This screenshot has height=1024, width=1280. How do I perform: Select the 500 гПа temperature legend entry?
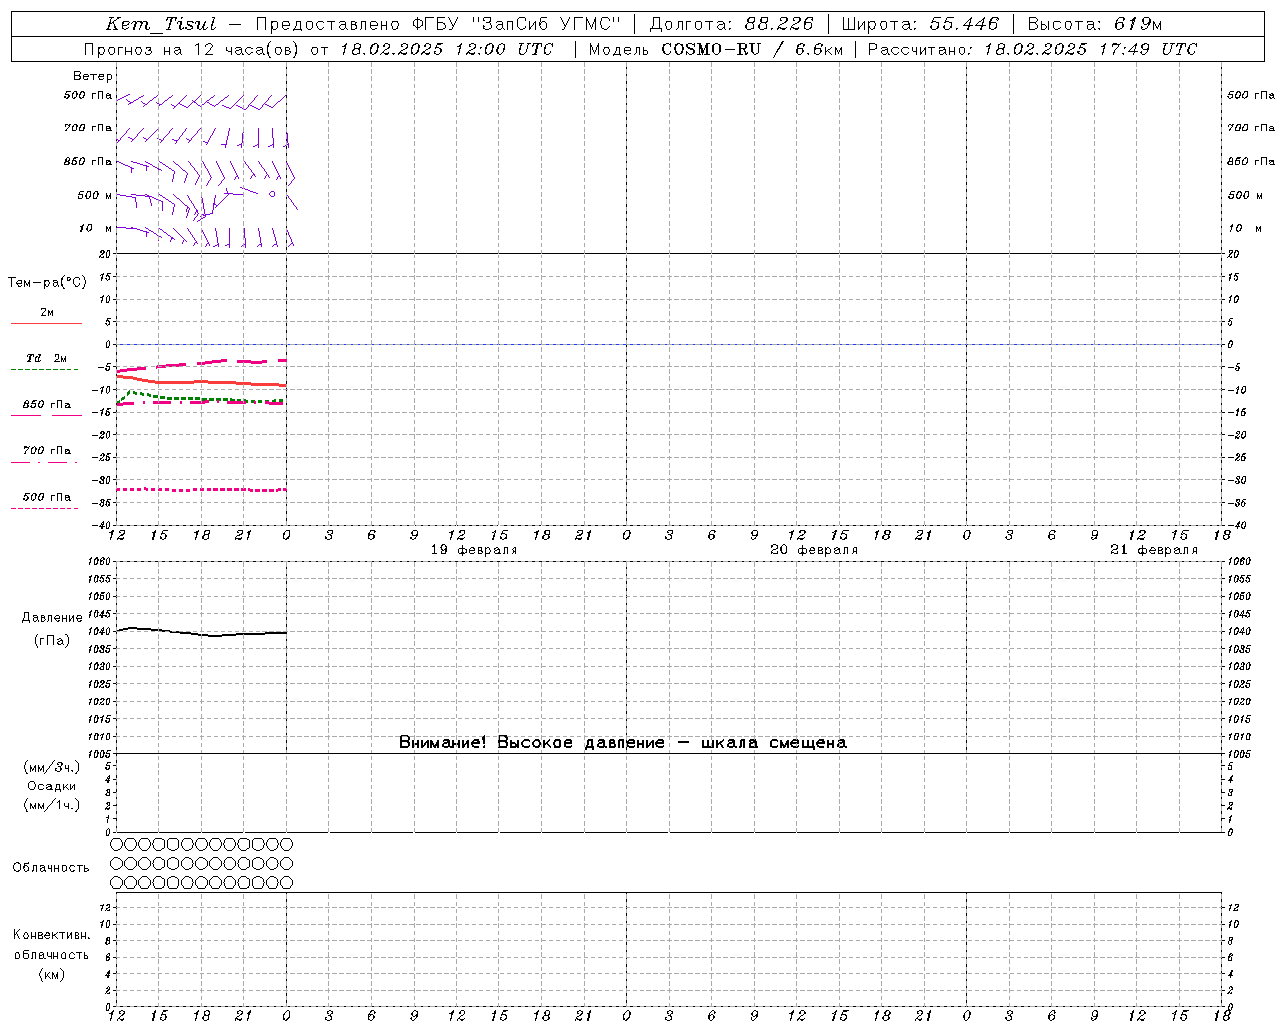[x=47, y=497]
